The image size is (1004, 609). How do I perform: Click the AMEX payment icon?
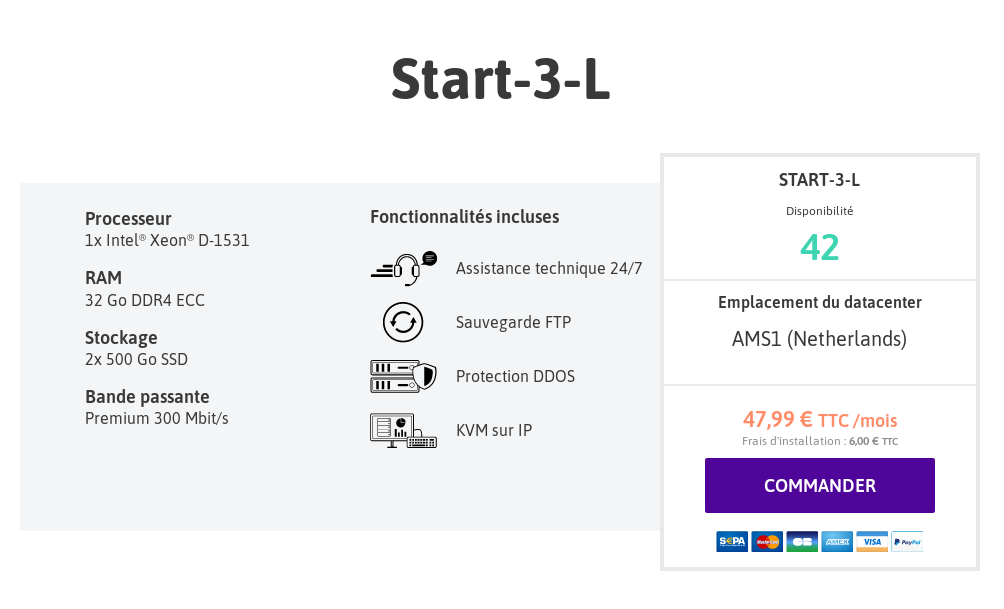pos(837,541)
